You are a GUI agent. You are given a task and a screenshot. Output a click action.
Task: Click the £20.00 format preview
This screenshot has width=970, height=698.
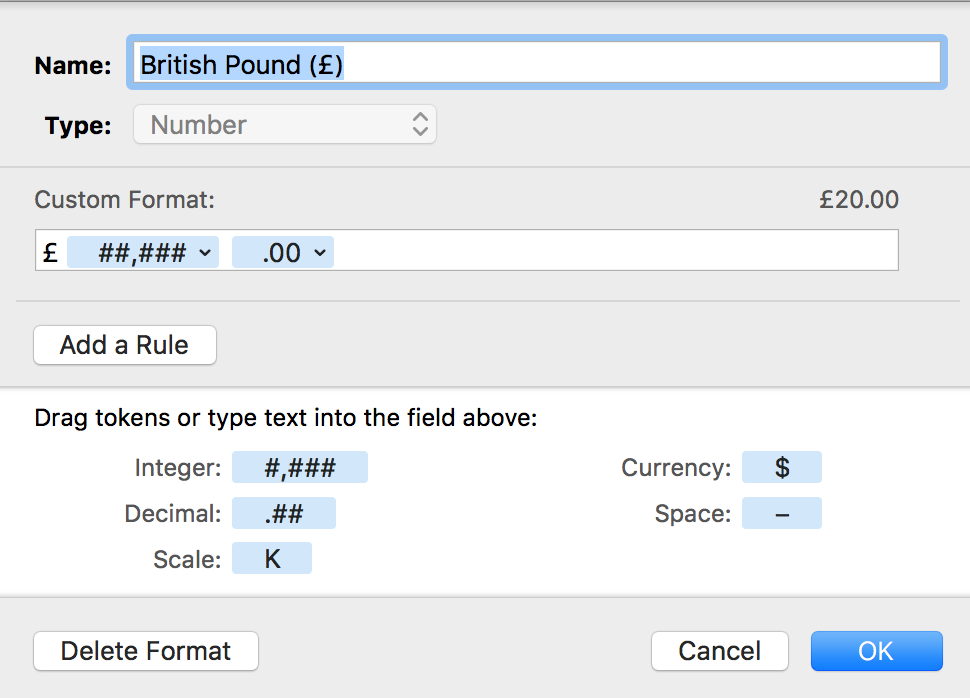coord(858,200)
